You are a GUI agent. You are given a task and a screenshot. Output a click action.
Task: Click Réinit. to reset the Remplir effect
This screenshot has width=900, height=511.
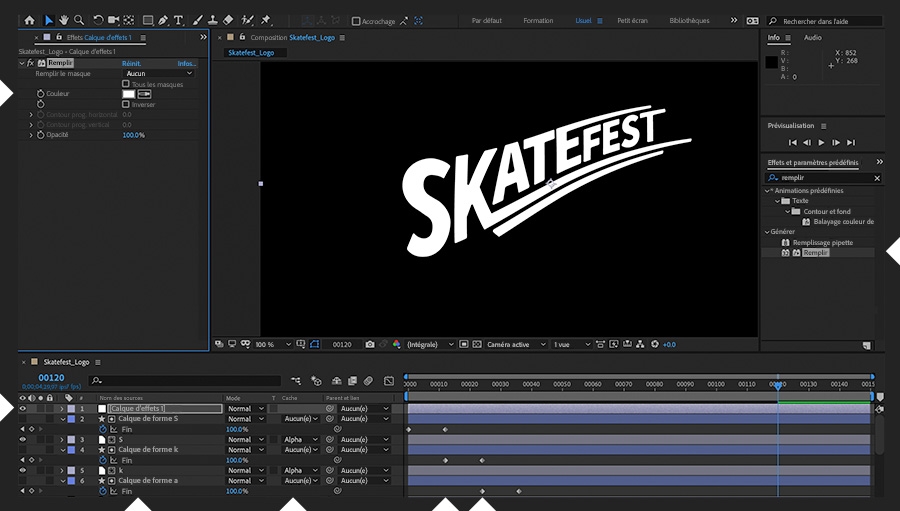tap(131, 63)
